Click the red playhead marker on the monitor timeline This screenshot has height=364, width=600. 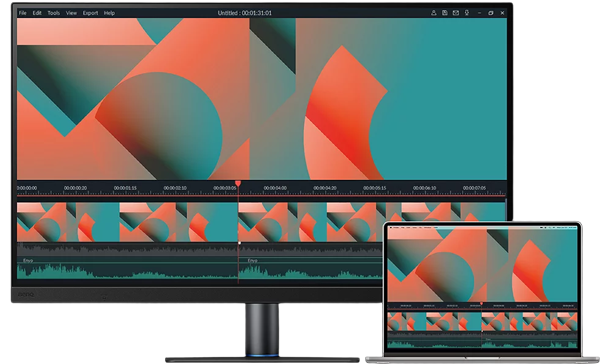(x=238, y=184)
